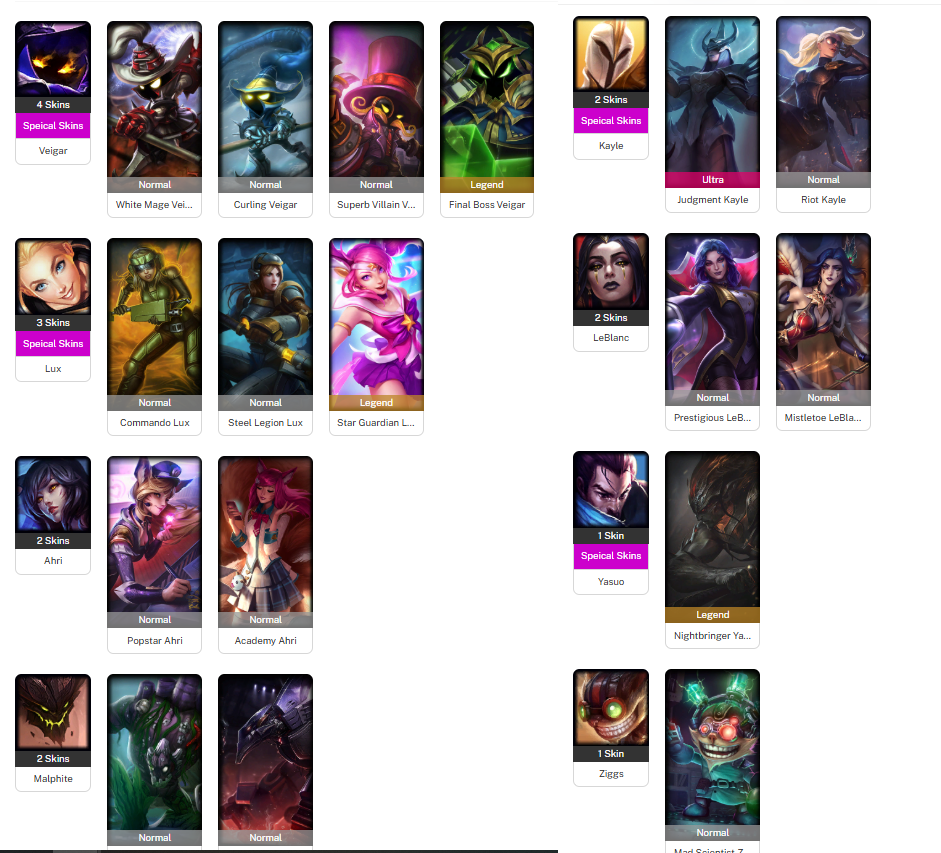Click Speical Skins badge under Veigar
The image size is (941, 853).
point(53,125)
